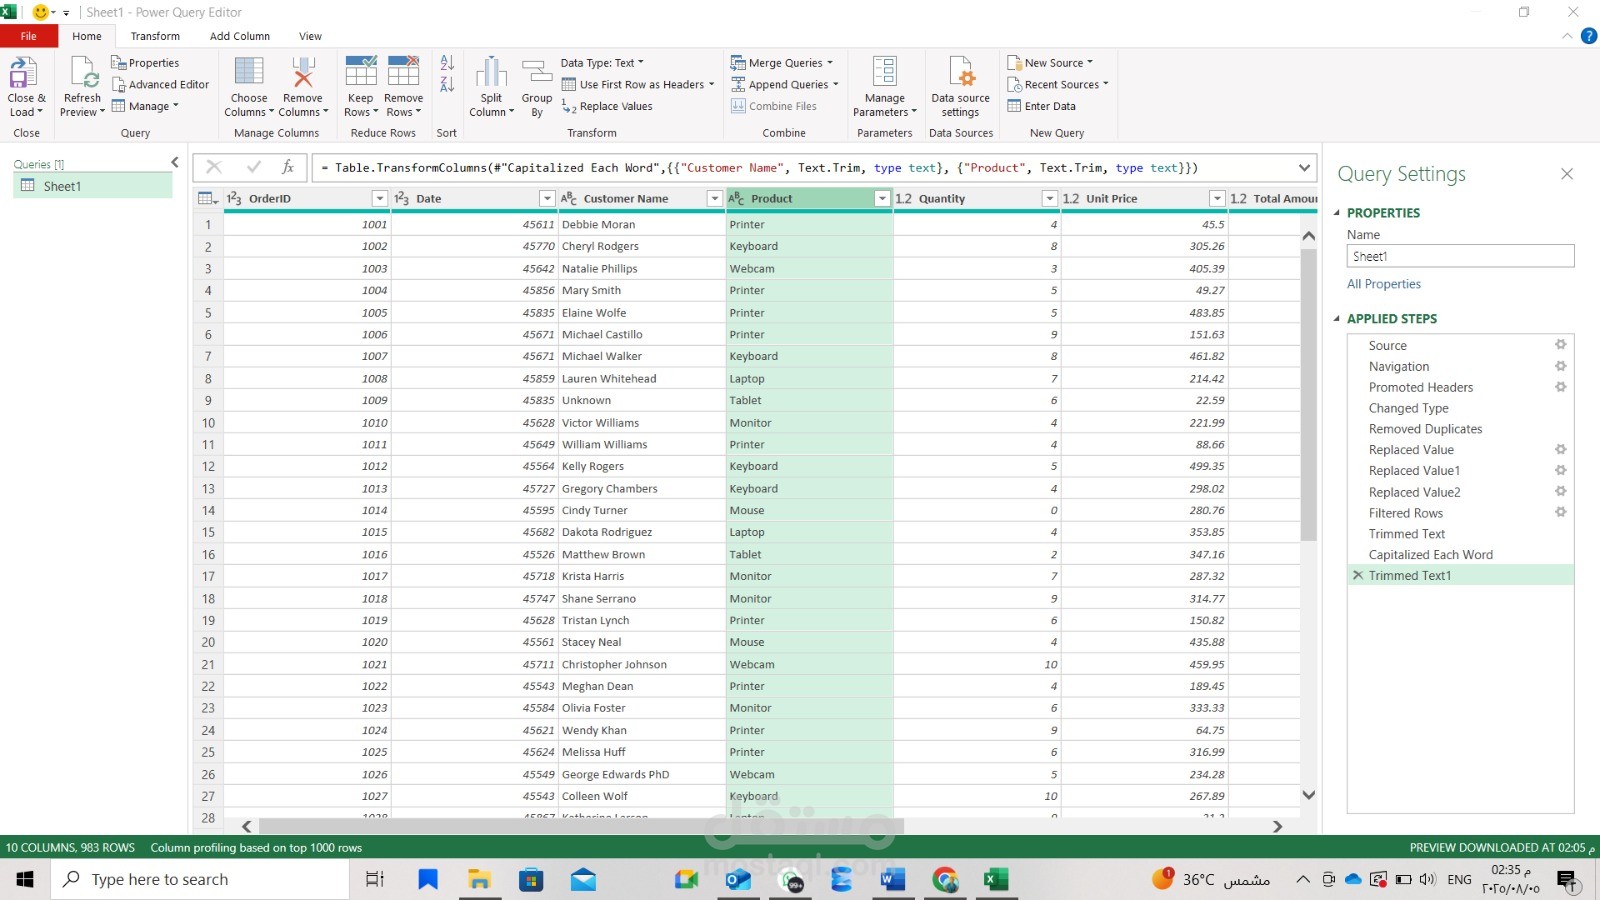Click the Choose Columns icon
The height and width of the screenshot is (900, 1600).
(x=249, y=72)
